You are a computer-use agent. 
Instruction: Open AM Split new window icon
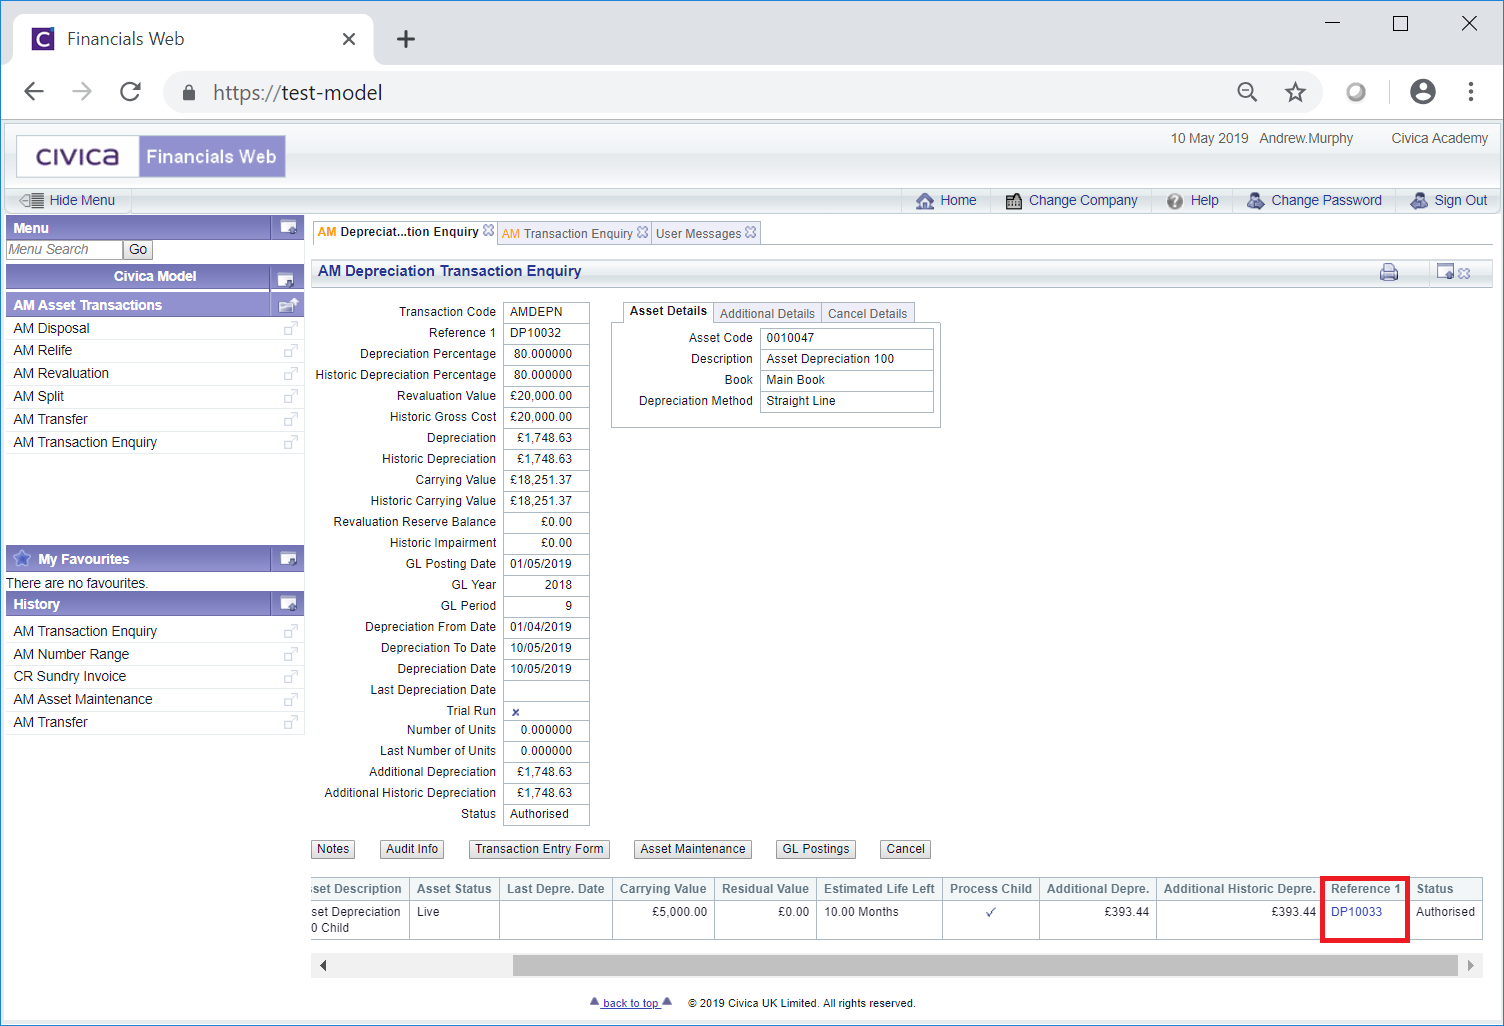(290, 397)
